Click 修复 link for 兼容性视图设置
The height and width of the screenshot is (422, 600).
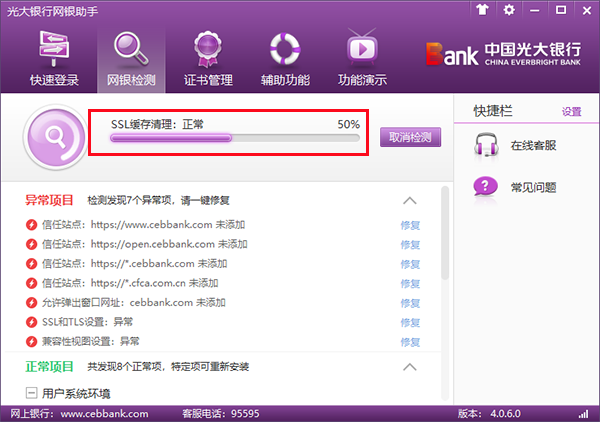click(410, 342)
